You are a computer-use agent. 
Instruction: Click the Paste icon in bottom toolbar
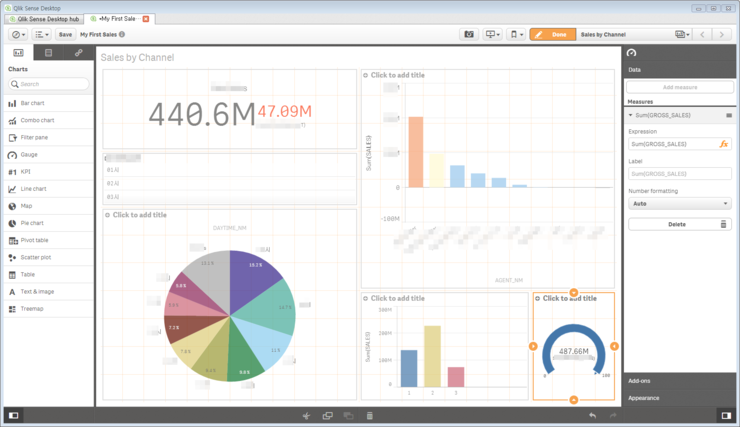348,416
